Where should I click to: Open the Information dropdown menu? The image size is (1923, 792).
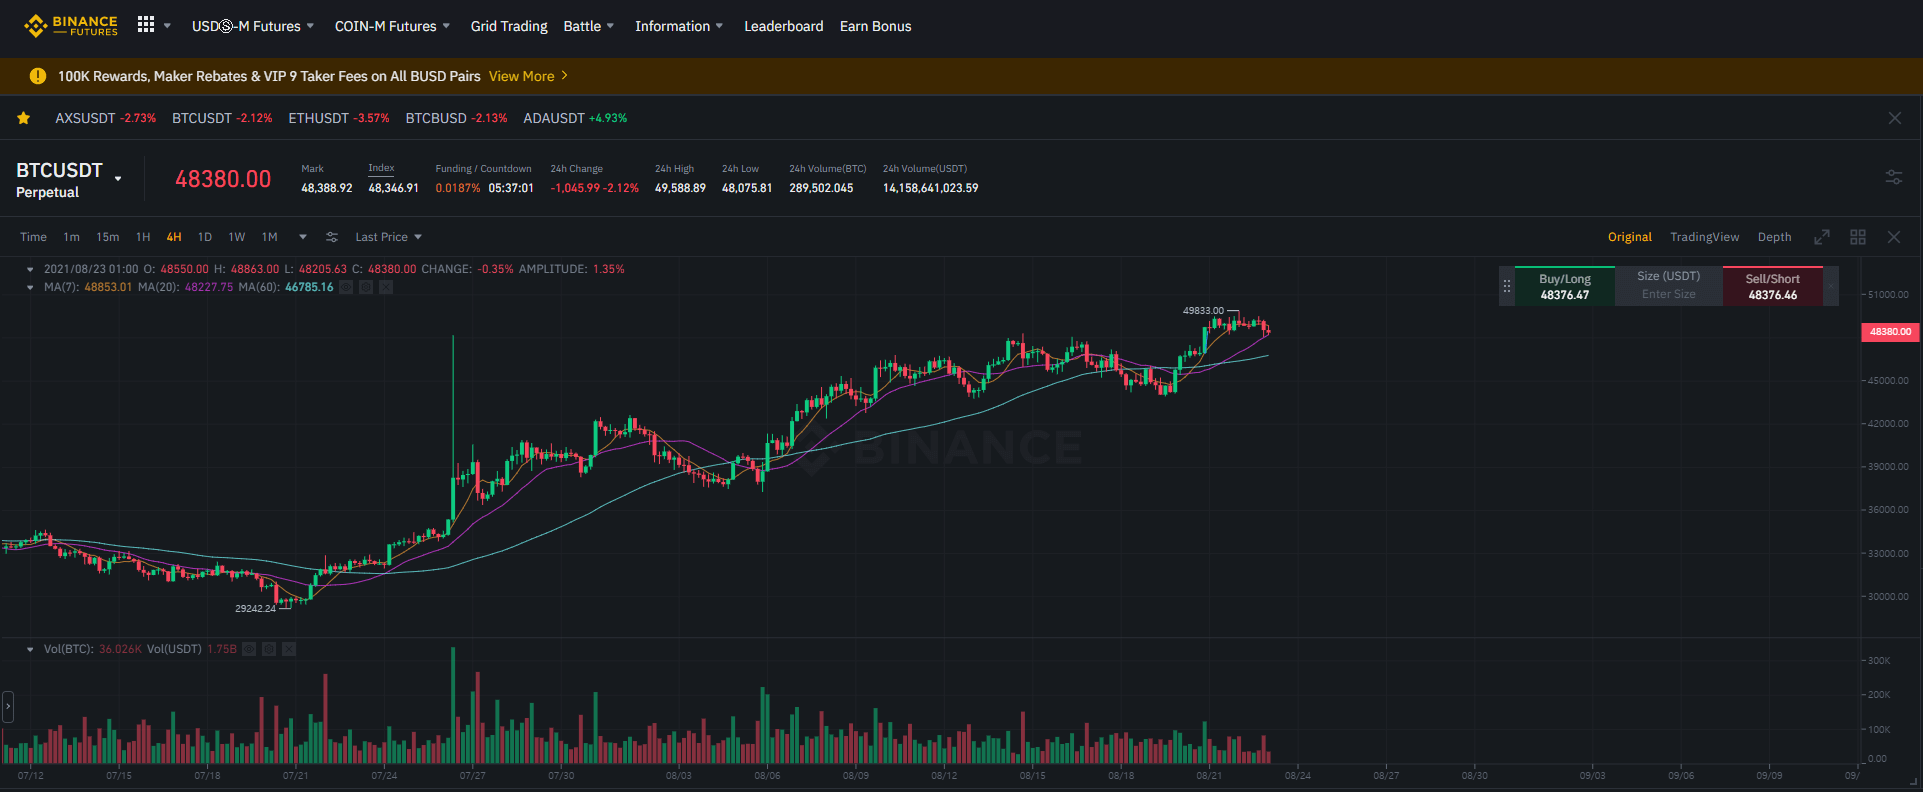679,26
